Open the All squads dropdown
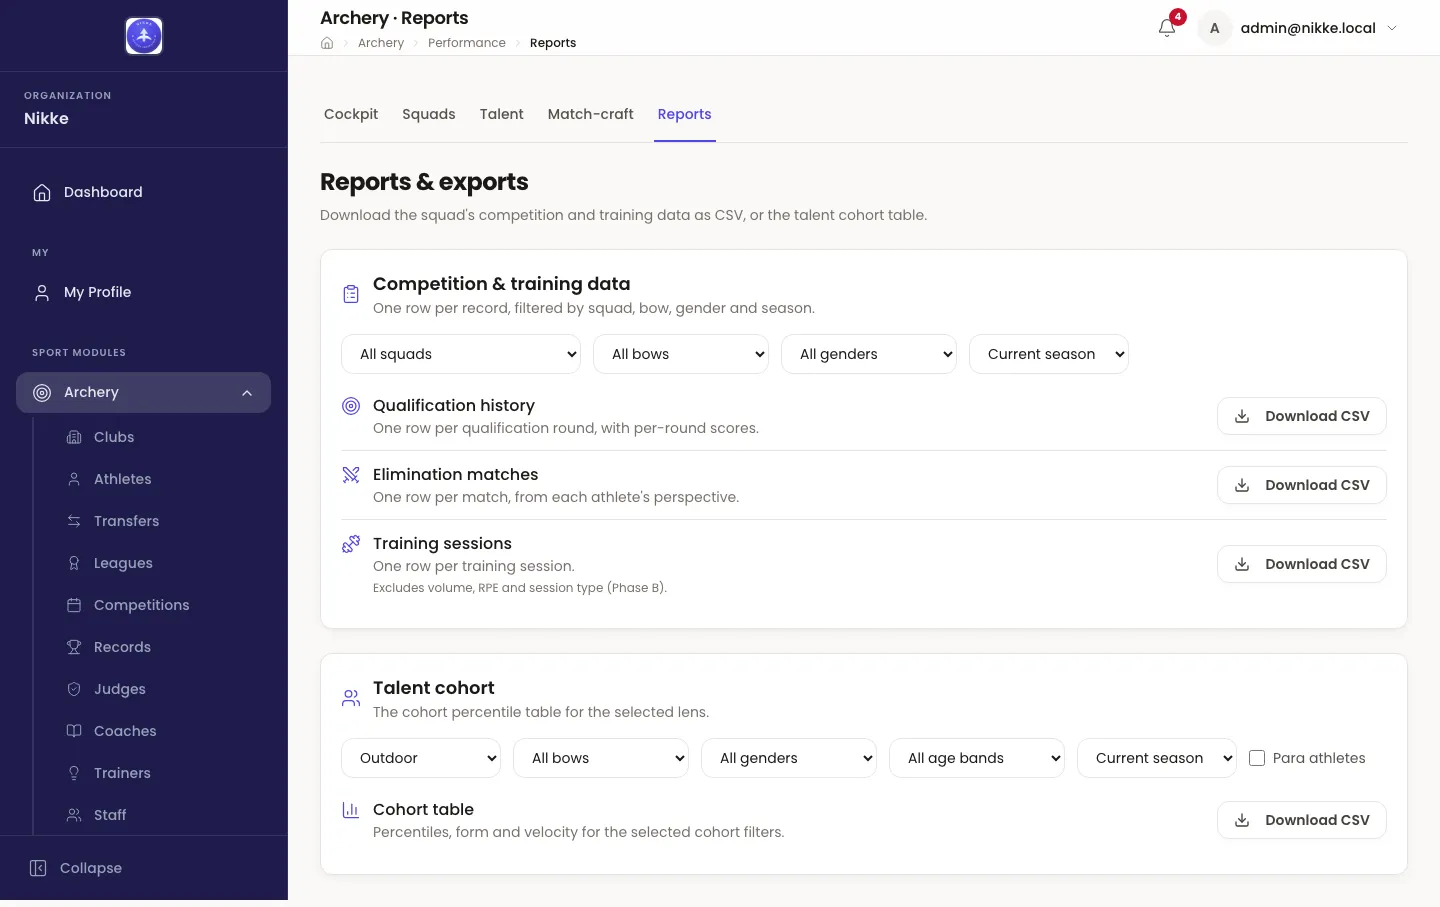 tap(461, 354)
